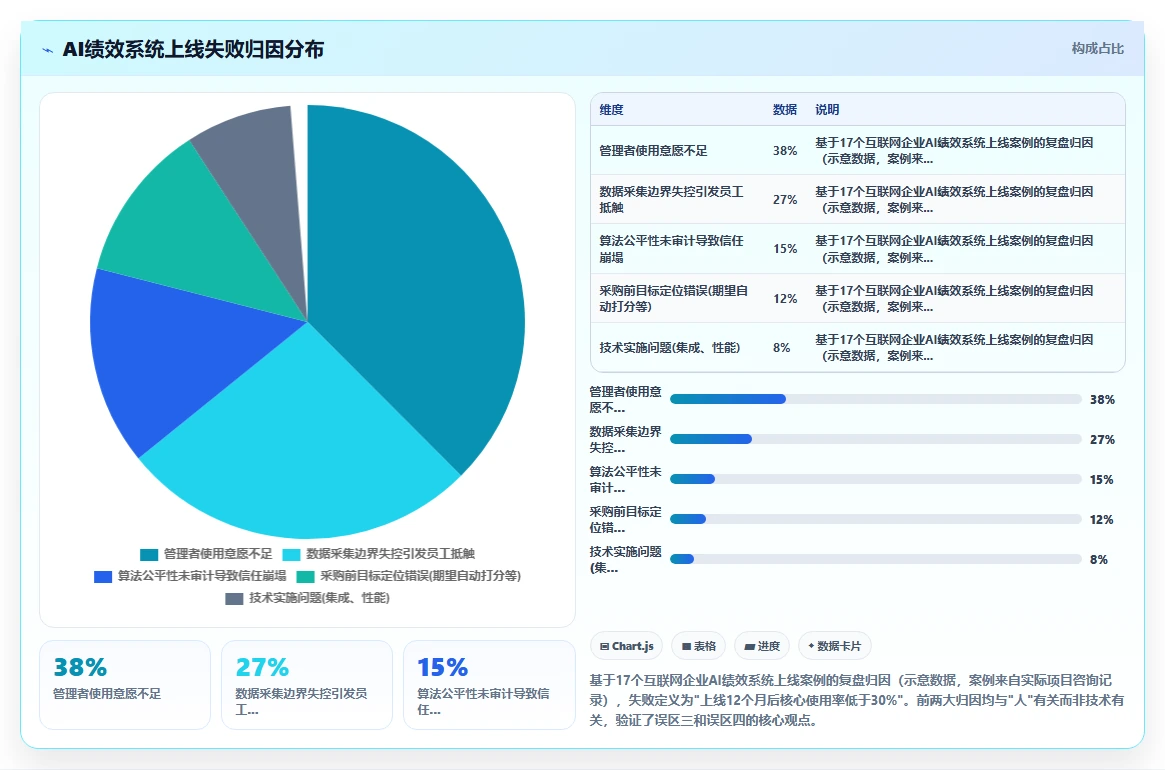Toggle legend swatch for 采购前目标定位错误
This screenshot has height=770, width=1165.
pyautogui.click(x=305, y=577)
